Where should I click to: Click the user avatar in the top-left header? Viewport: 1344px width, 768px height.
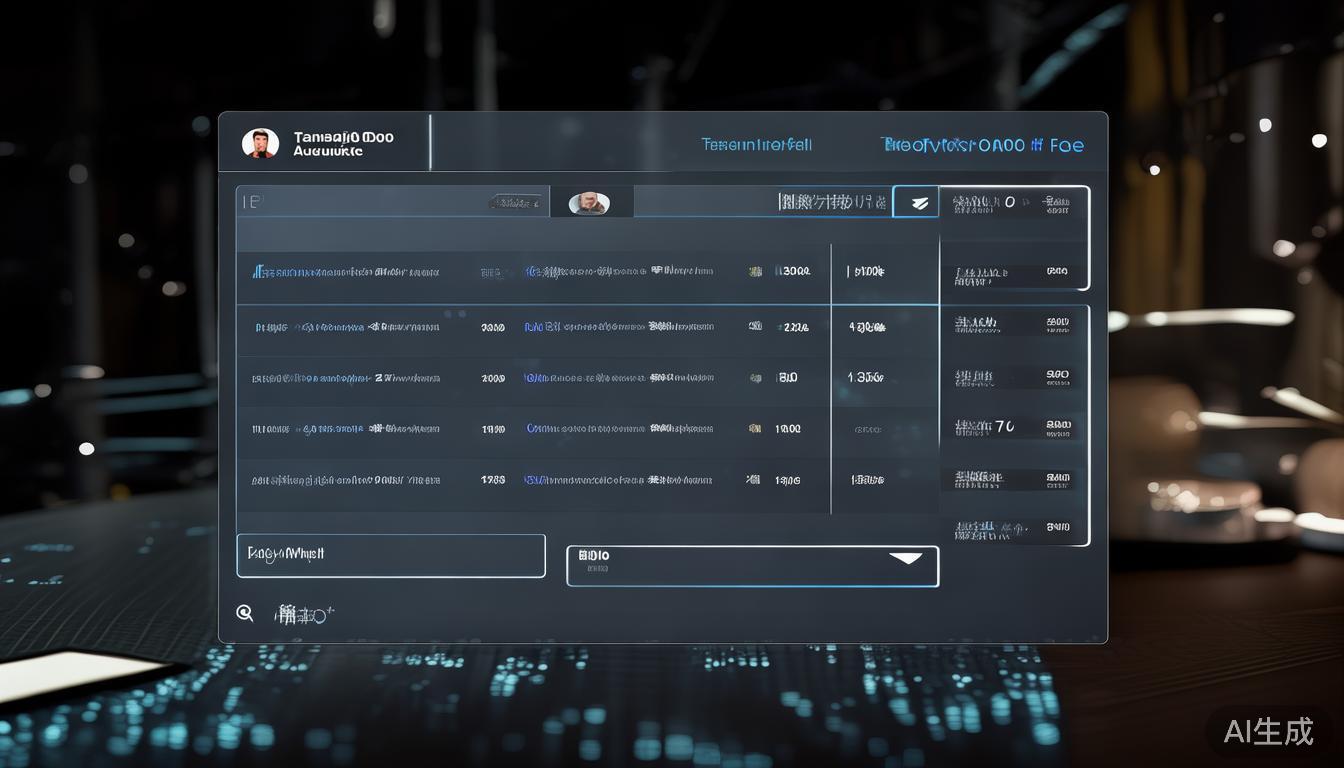260,143
